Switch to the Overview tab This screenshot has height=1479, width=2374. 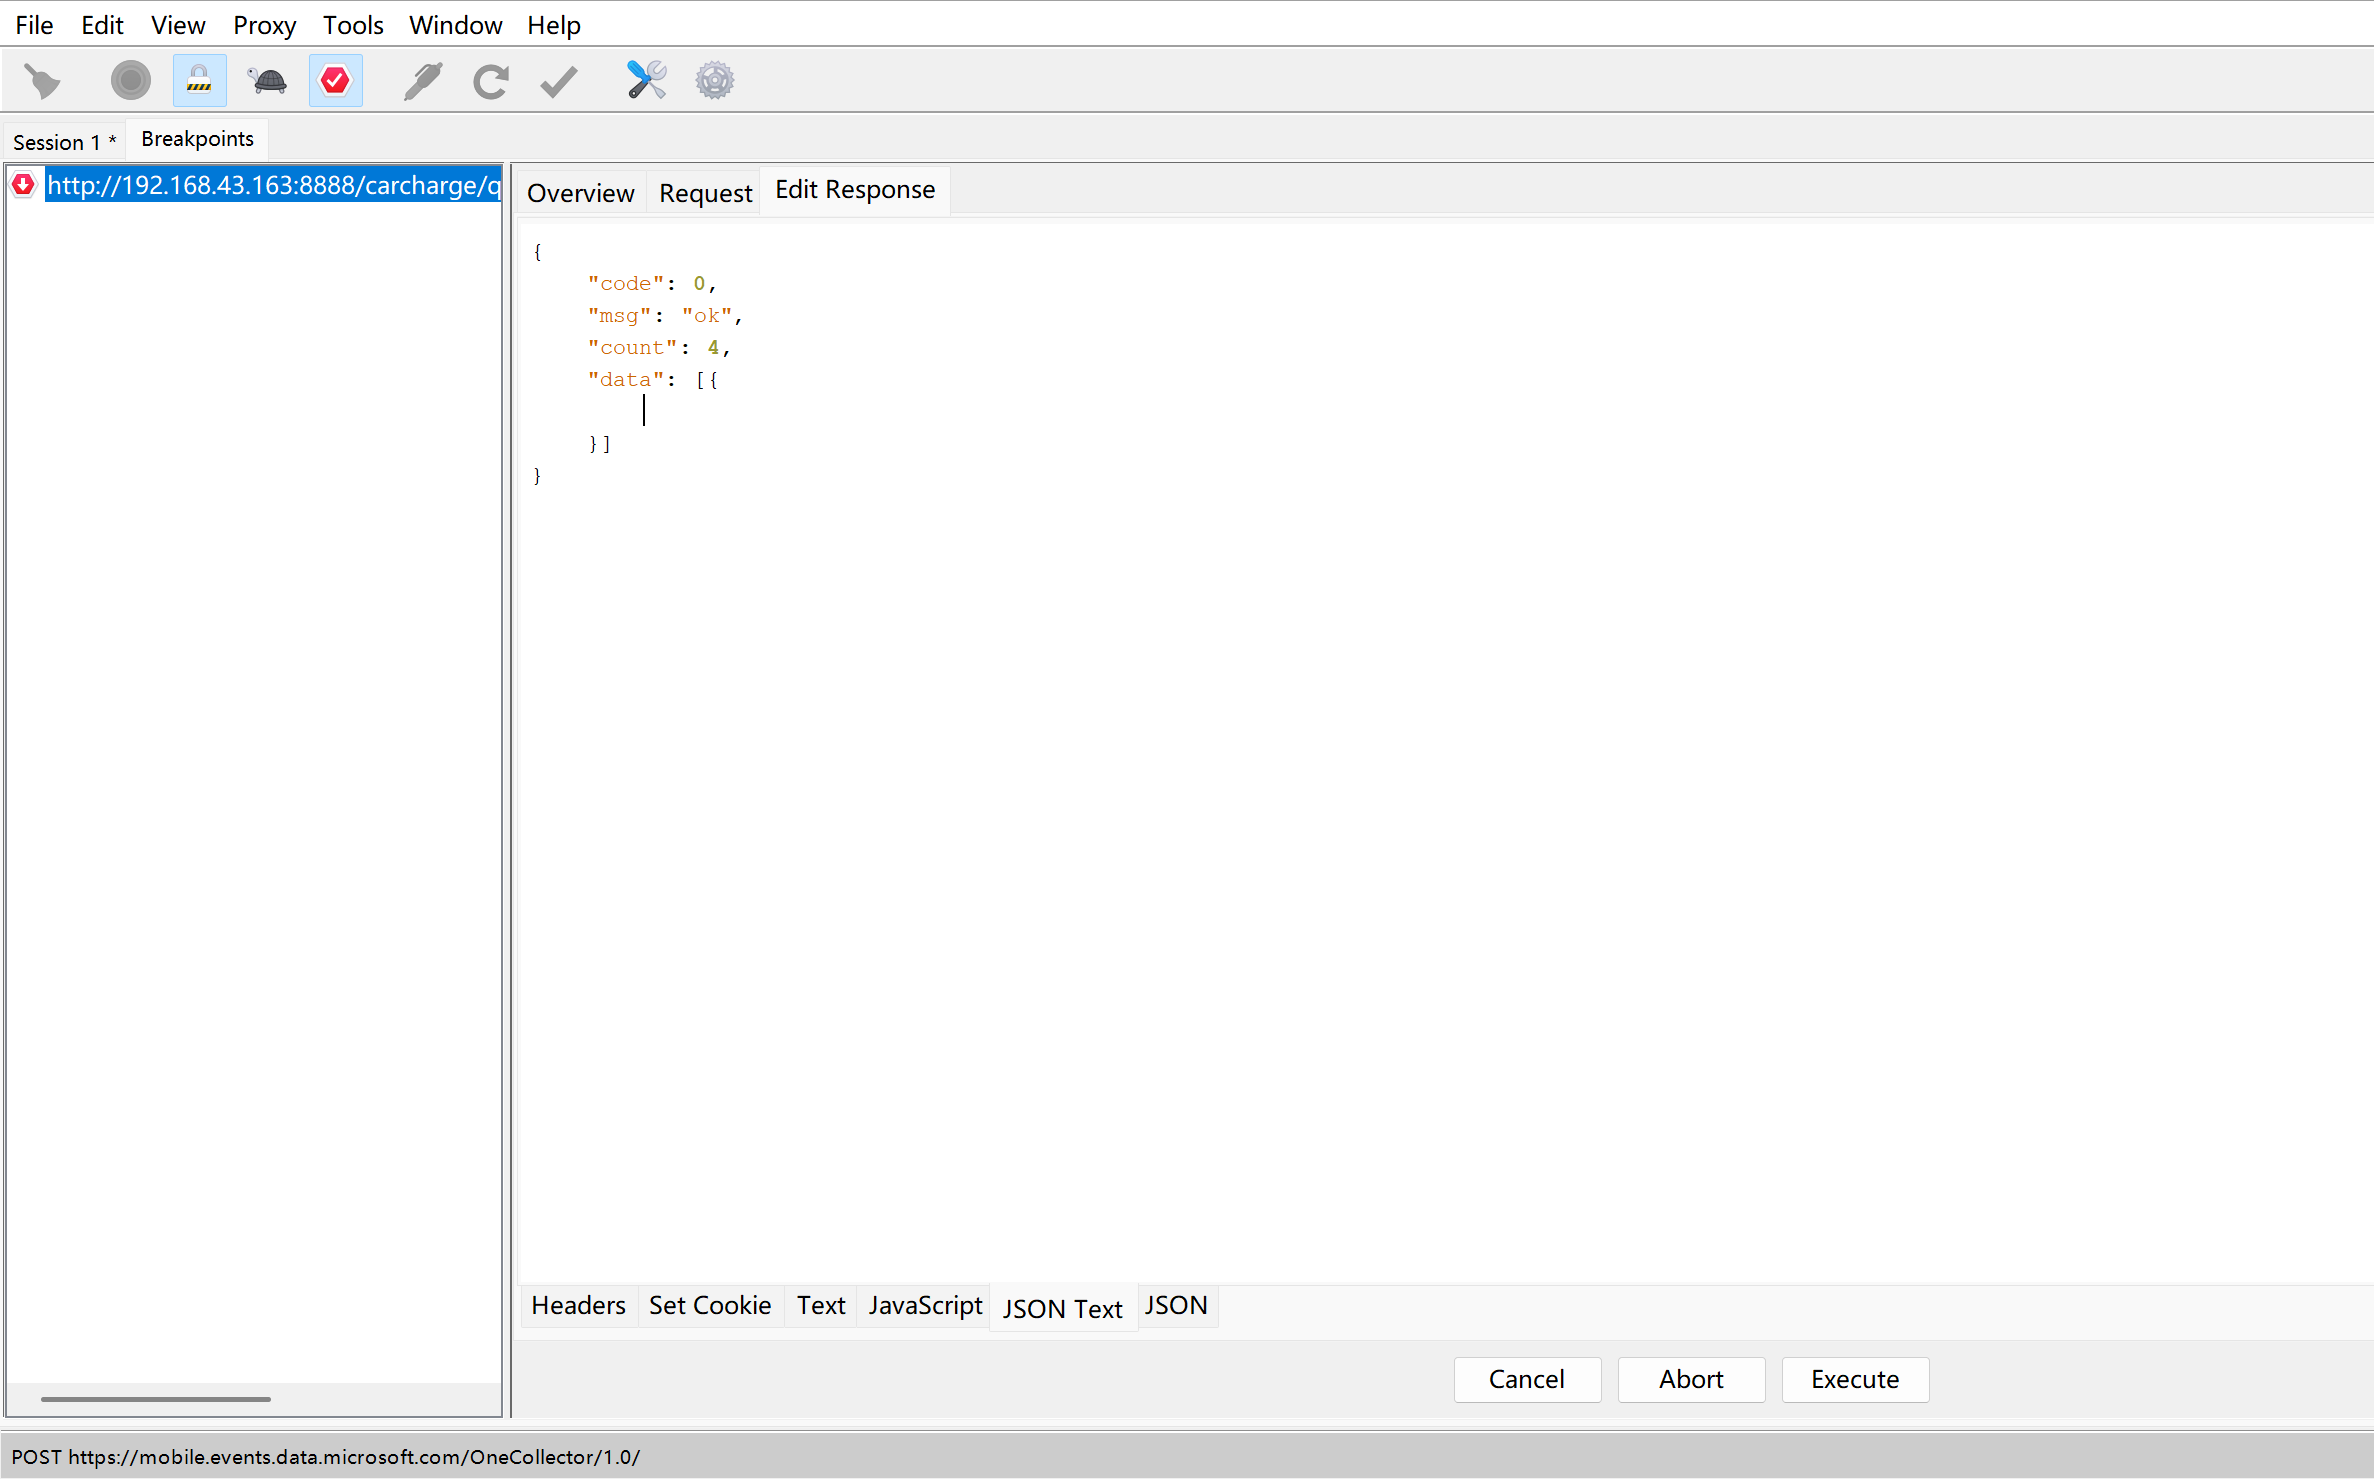580,193
